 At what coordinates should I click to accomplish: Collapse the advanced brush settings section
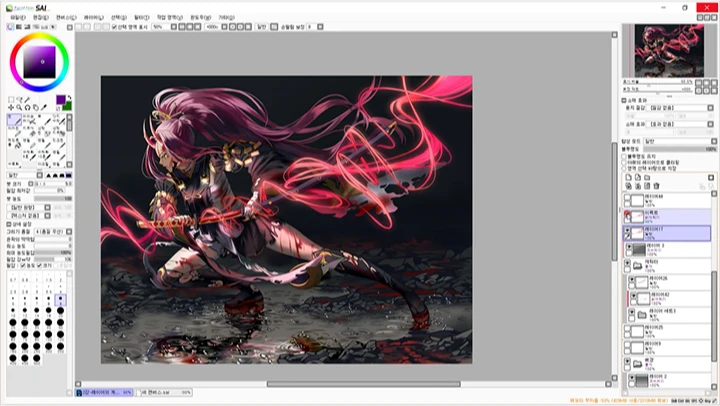tap(9, 224)
